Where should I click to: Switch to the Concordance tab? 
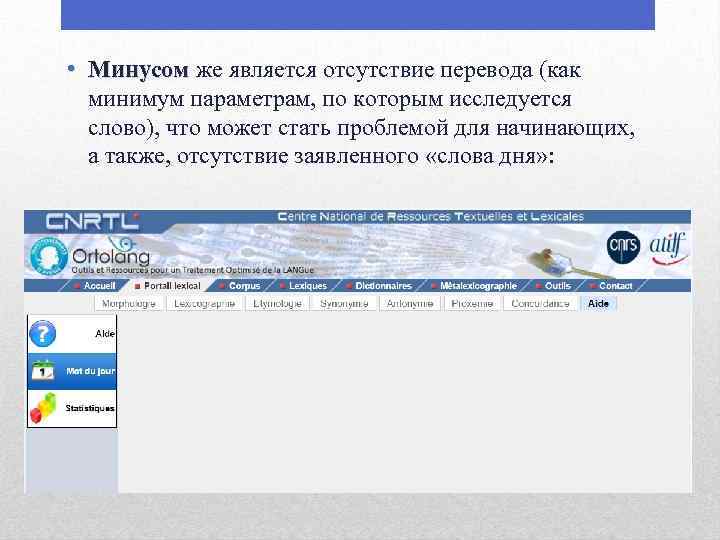coord(540,304)
